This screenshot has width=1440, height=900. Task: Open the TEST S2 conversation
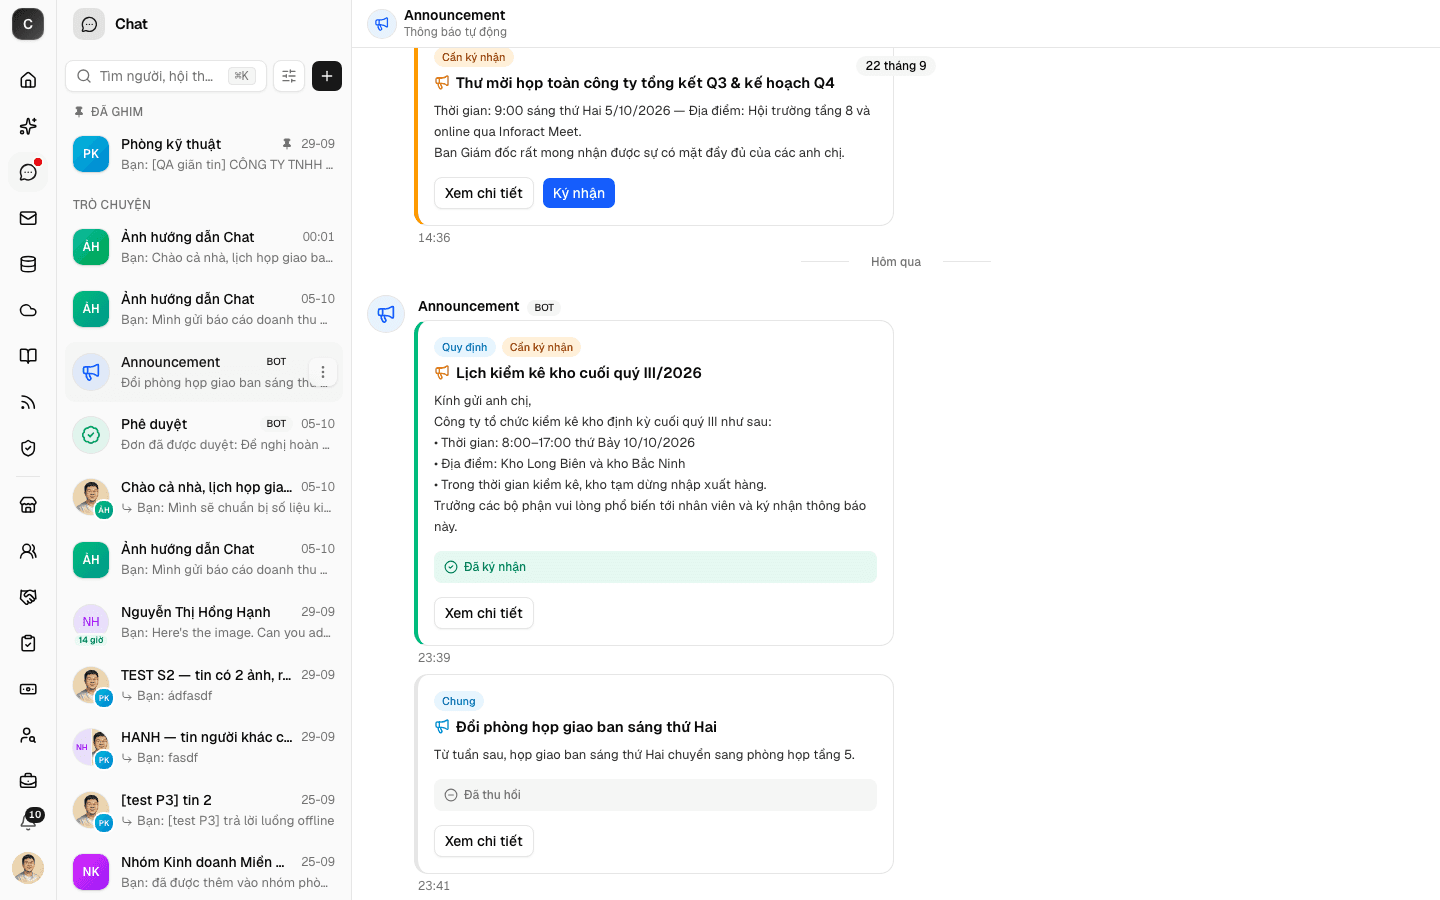(x=204, y=685)
